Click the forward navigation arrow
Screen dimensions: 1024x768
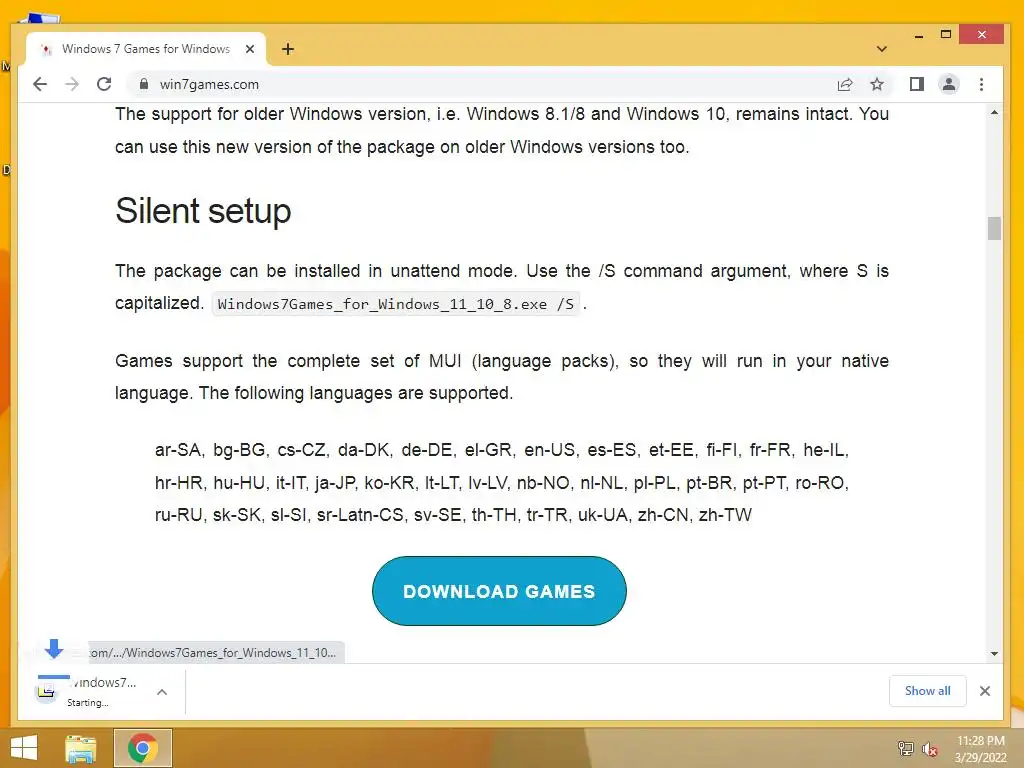[72, 84]
